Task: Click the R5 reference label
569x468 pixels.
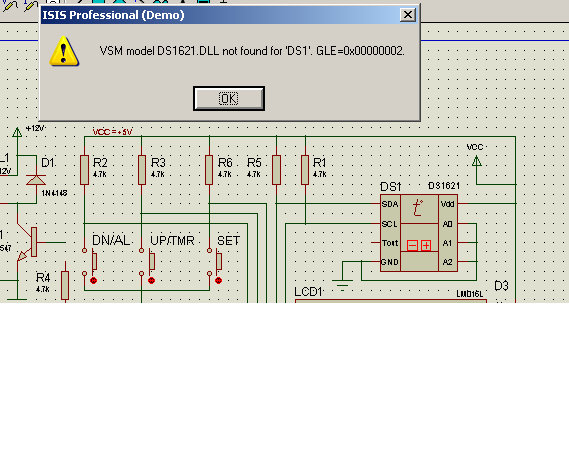Action: (254, 163)
